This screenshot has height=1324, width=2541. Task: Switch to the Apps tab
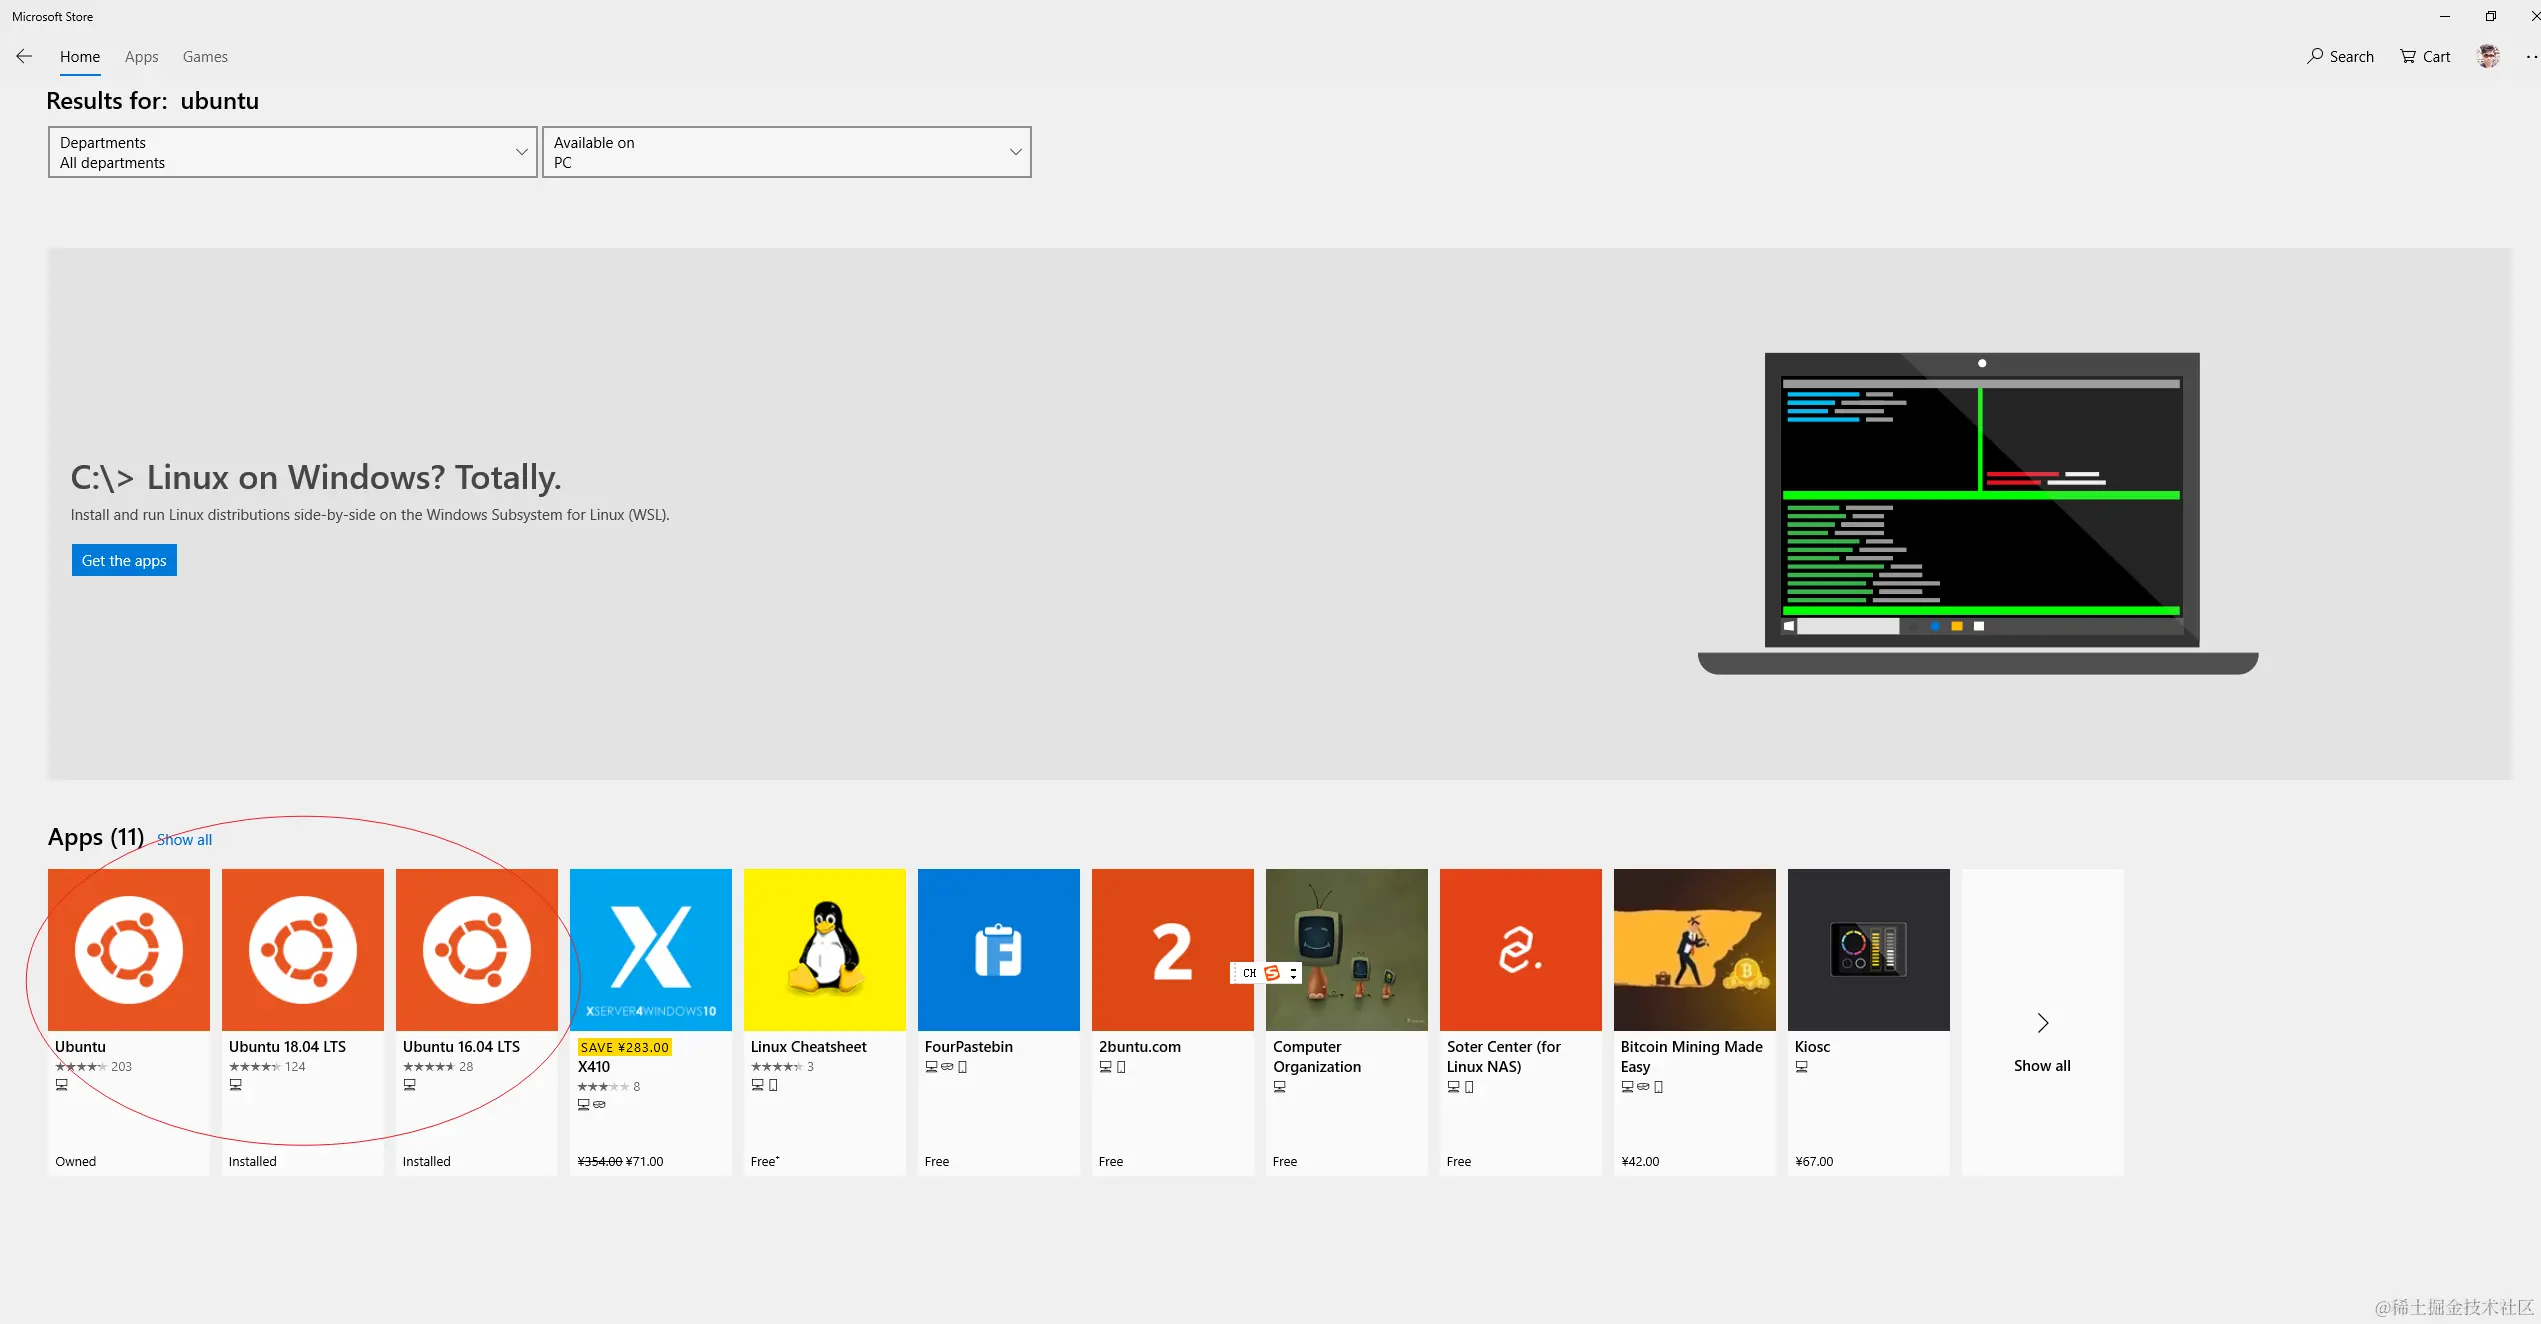tap(141, 56)
